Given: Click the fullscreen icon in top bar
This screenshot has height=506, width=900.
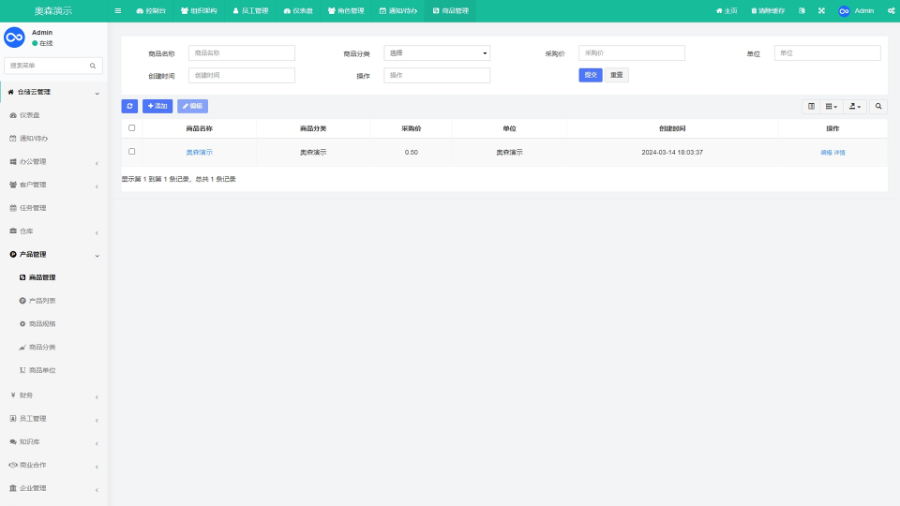Looking at the screenshot, I should 821,11.
